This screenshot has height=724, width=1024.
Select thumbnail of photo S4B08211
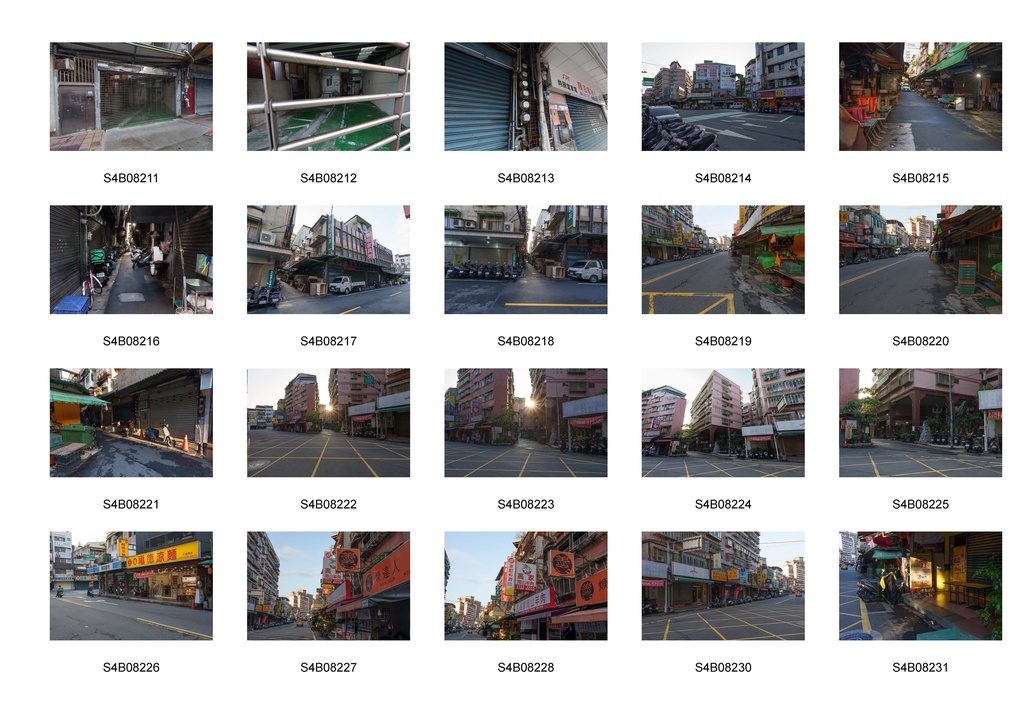(x=131, y=97)
